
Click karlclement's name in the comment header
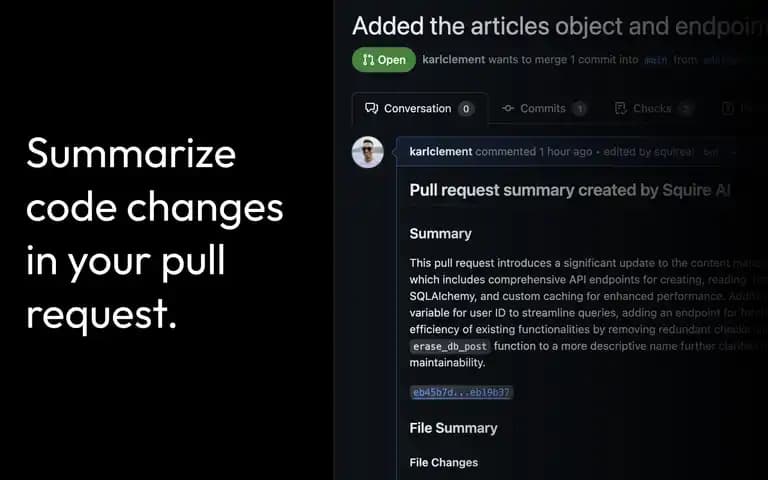tap(441, 152)
